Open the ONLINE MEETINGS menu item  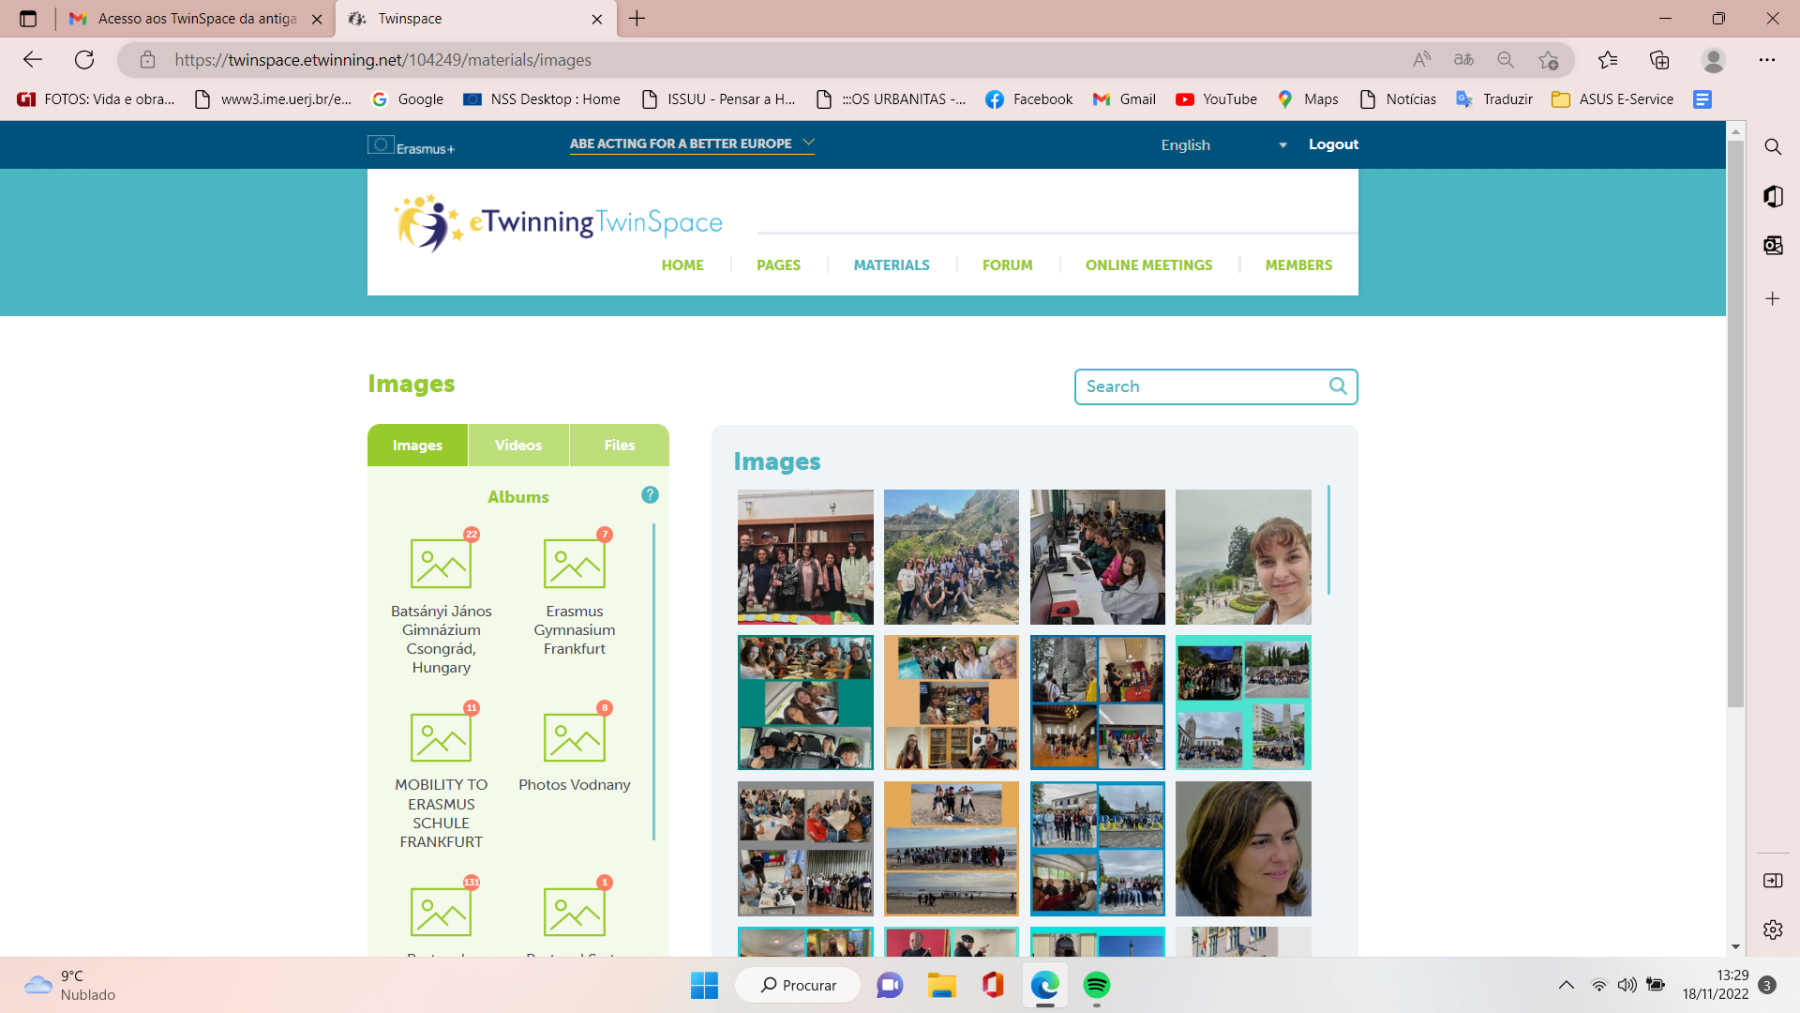[1148, 265]
